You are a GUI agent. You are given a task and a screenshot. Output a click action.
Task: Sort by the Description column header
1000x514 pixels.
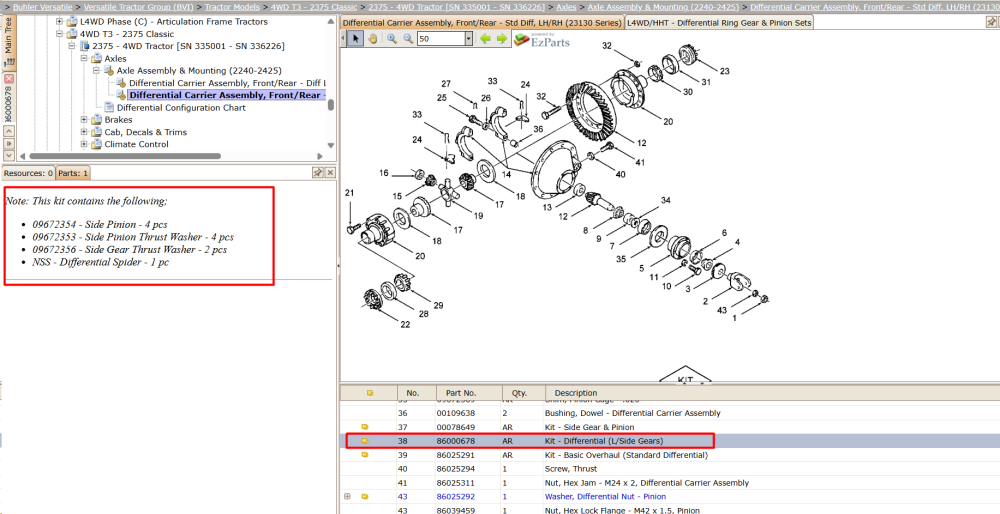pyautogui.click(x=772, y=393)
